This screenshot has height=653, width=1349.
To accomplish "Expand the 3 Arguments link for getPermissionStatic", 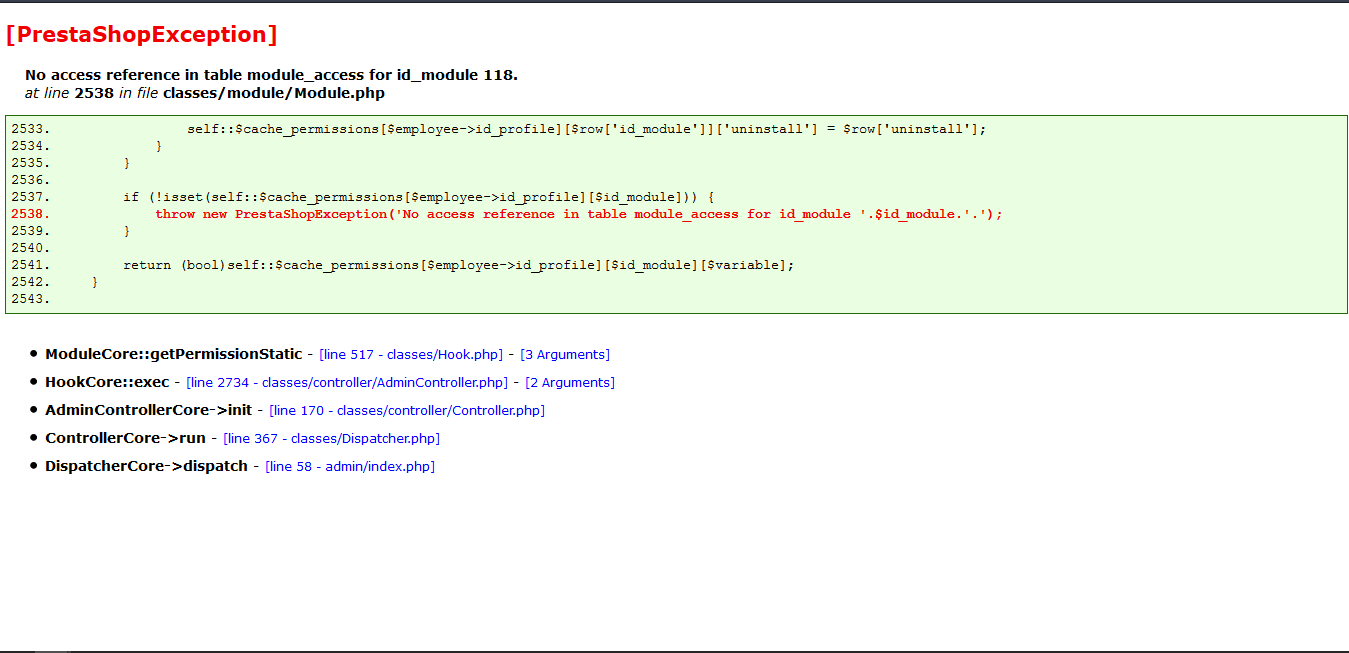I will click(x=565, y=355).
